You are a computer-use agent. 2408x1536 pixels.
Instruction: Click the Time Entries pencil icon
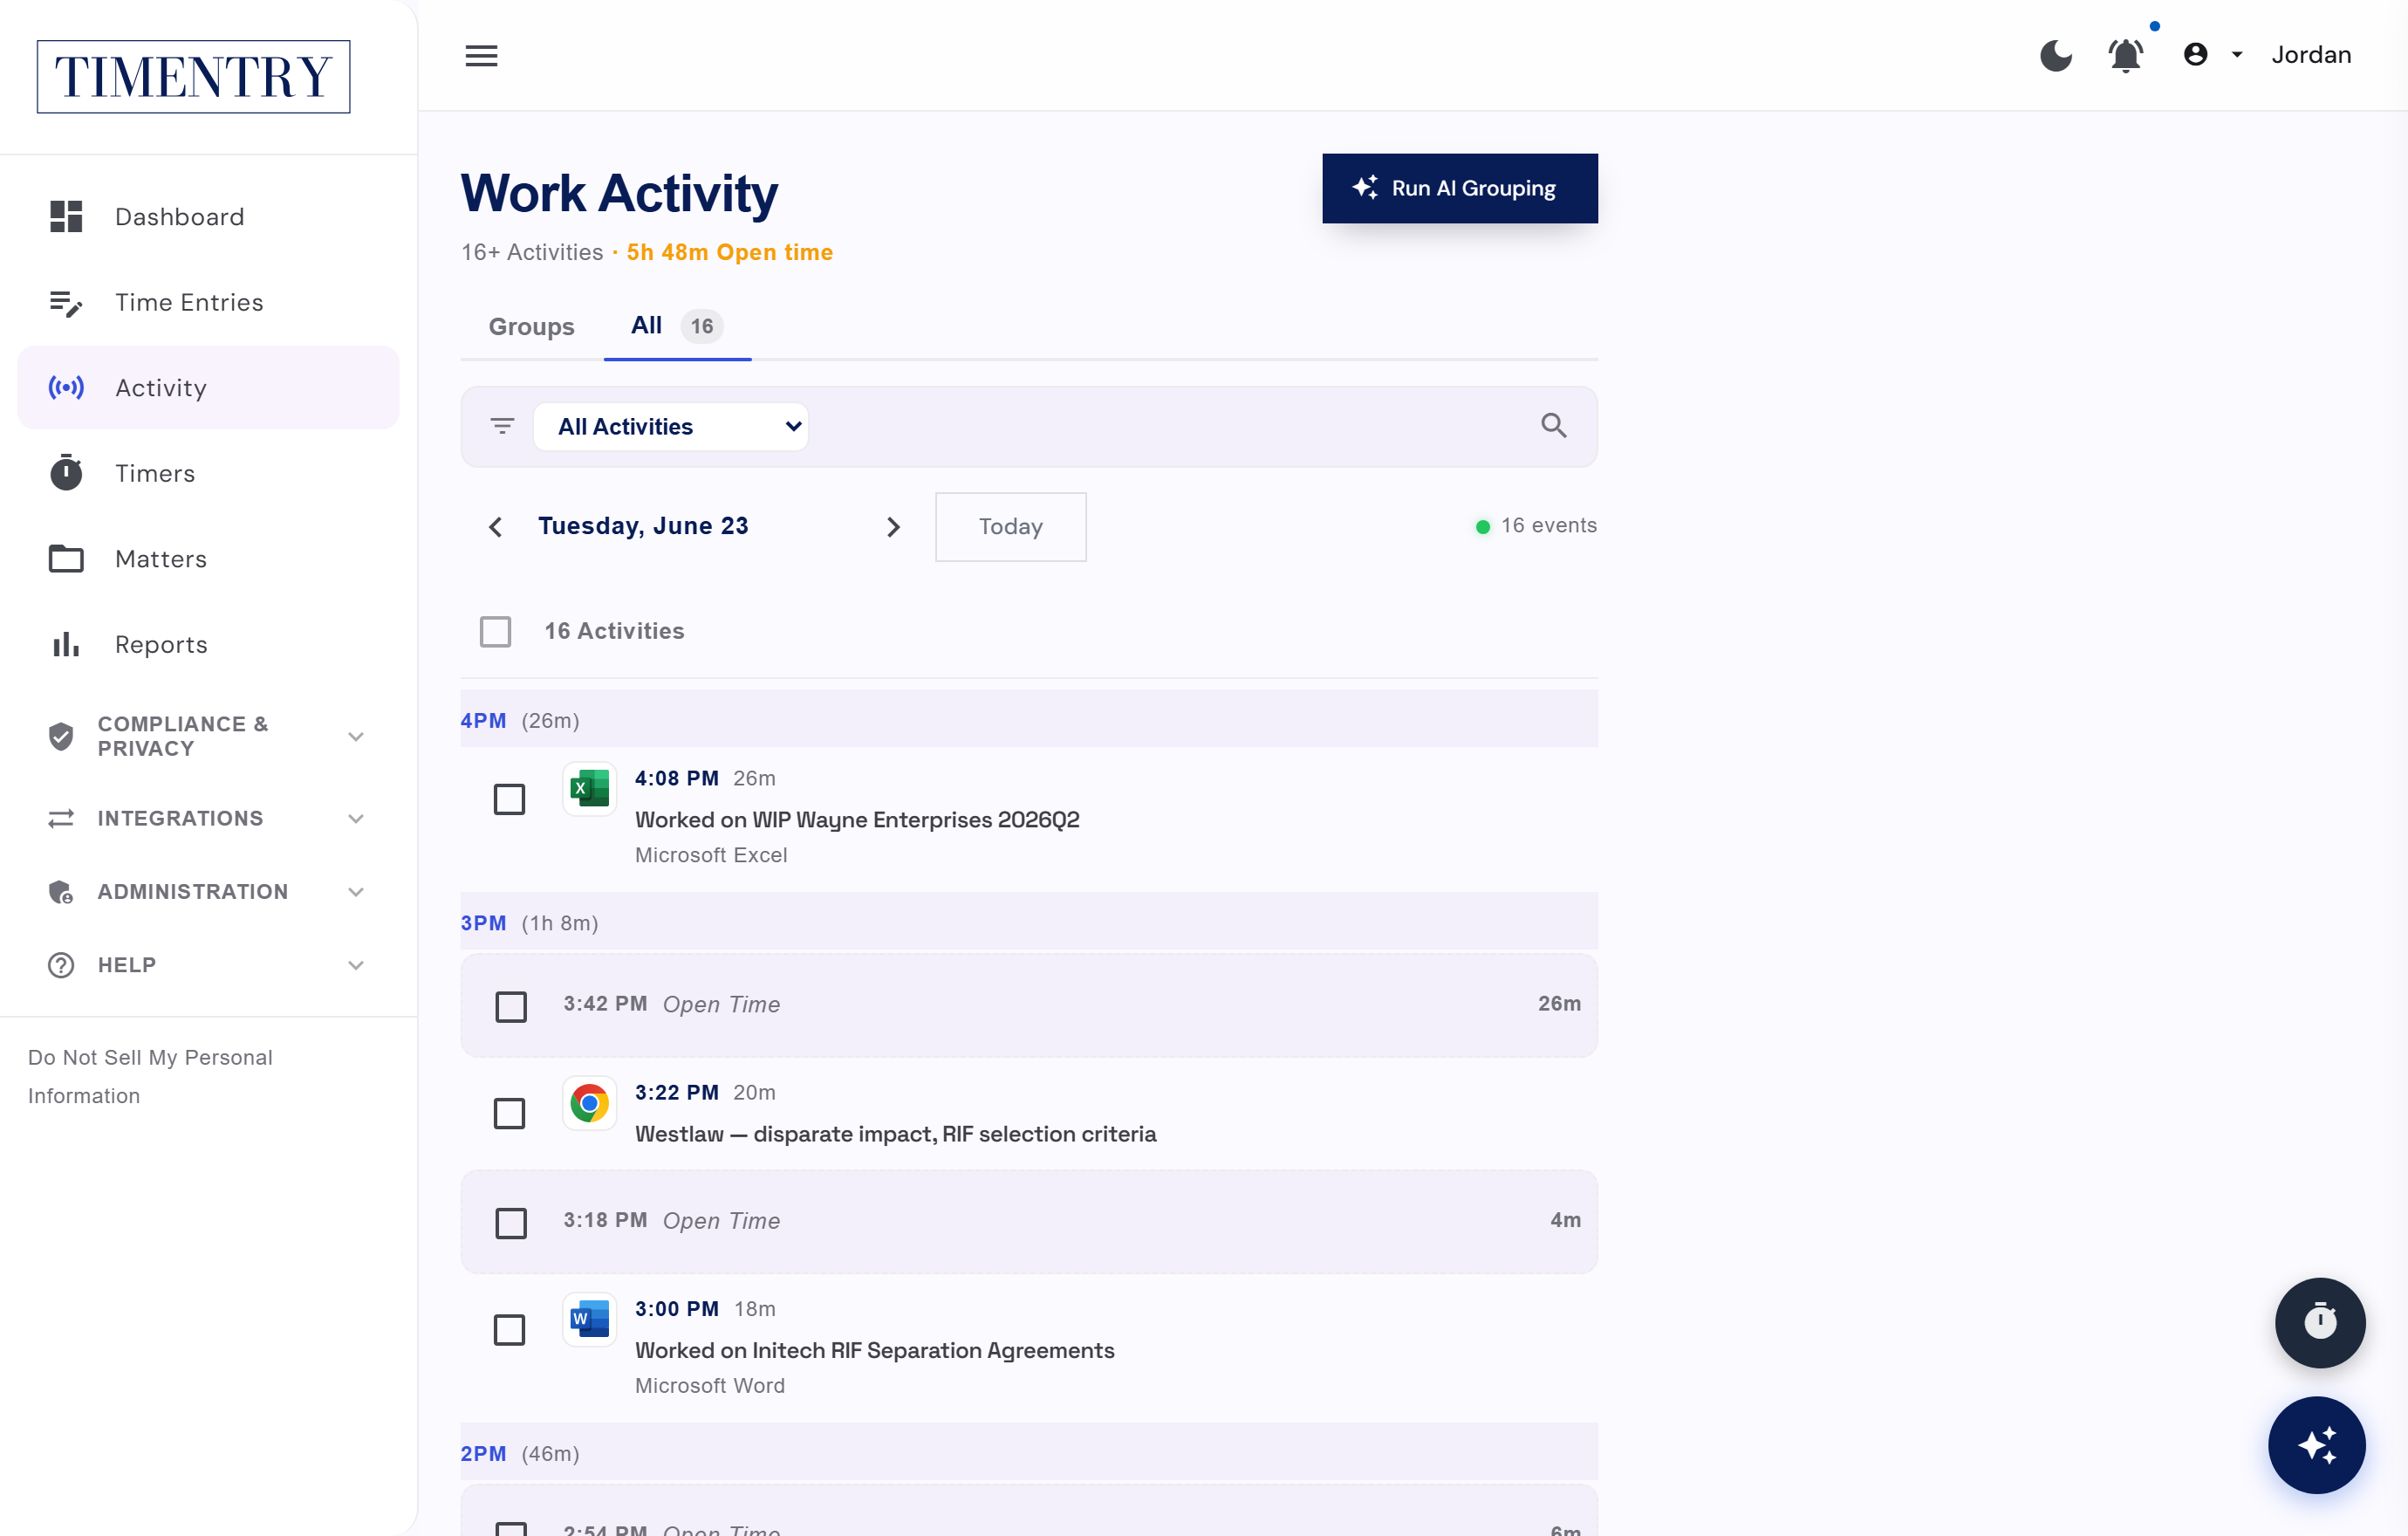coord(66,303)
